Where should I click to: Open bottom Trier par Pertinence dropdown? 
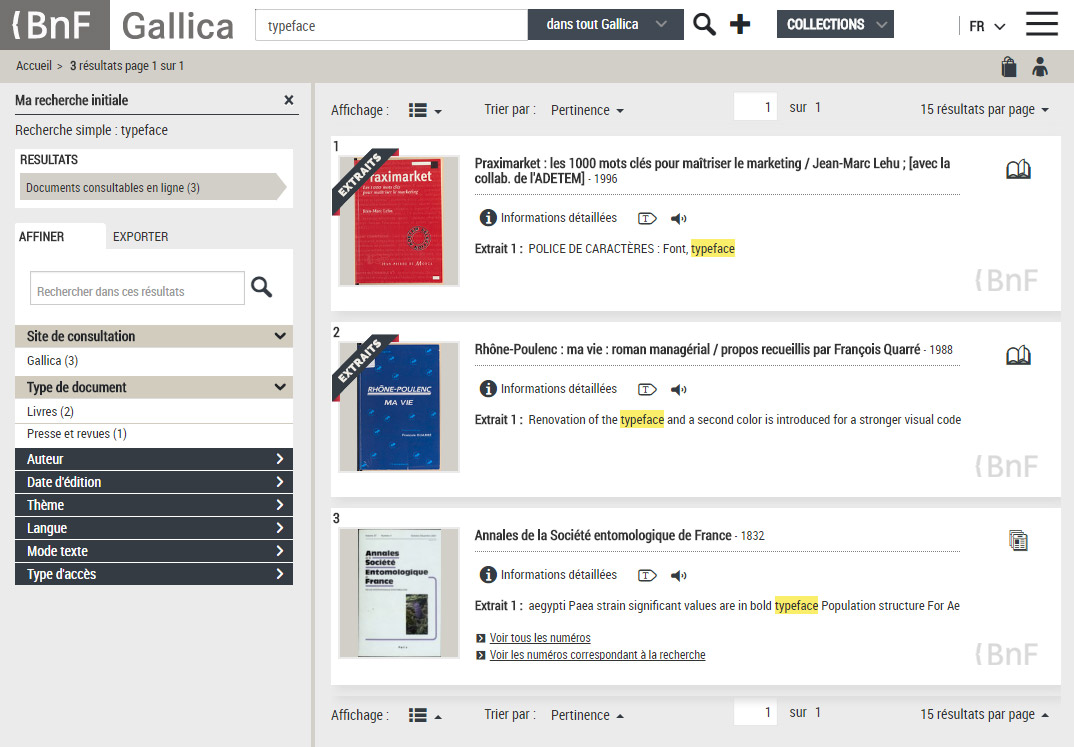point(587,716)
